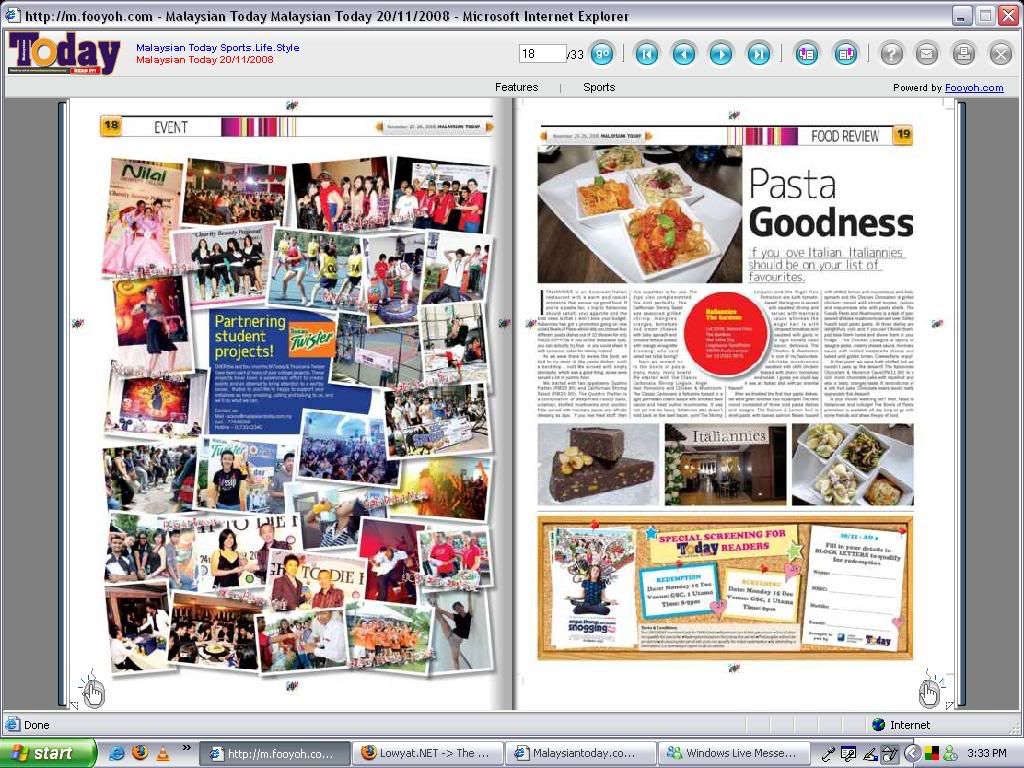Click the blue 'go' page button
The width and height of the screenshot is (1024, 768).
[x=602, y=54]
